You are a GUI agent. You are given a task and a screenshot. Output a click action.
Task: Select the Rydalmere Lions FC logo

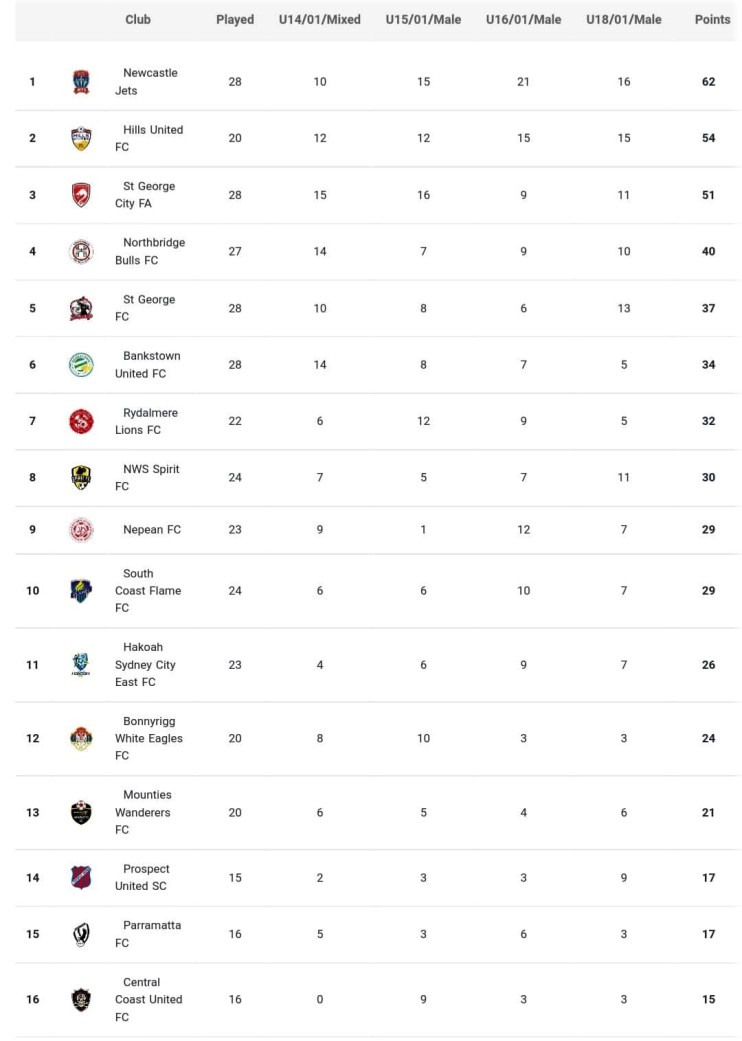(81, 421)
